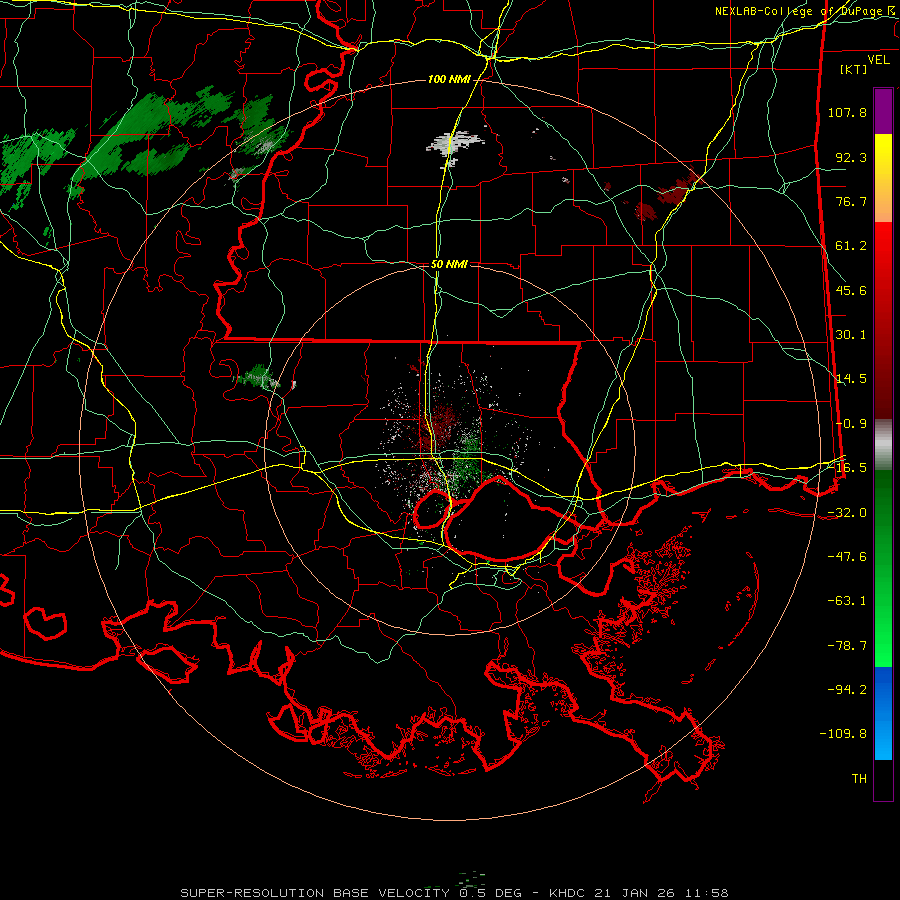This screenshot has width=900, height=900.
Task: Select the -78.7 value on velocity scale
Action: coord(847,646)
